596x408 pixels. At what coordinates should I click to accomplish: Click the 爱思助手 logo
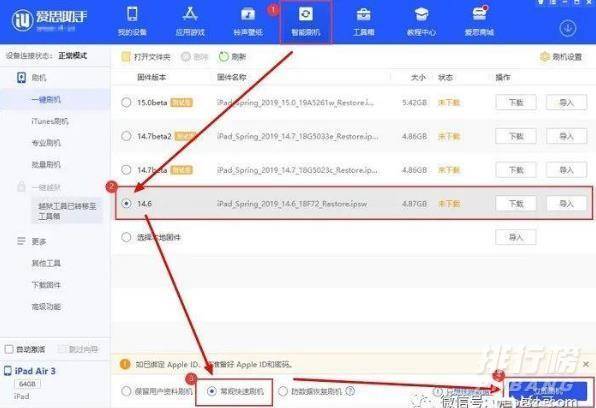[49, 20]
